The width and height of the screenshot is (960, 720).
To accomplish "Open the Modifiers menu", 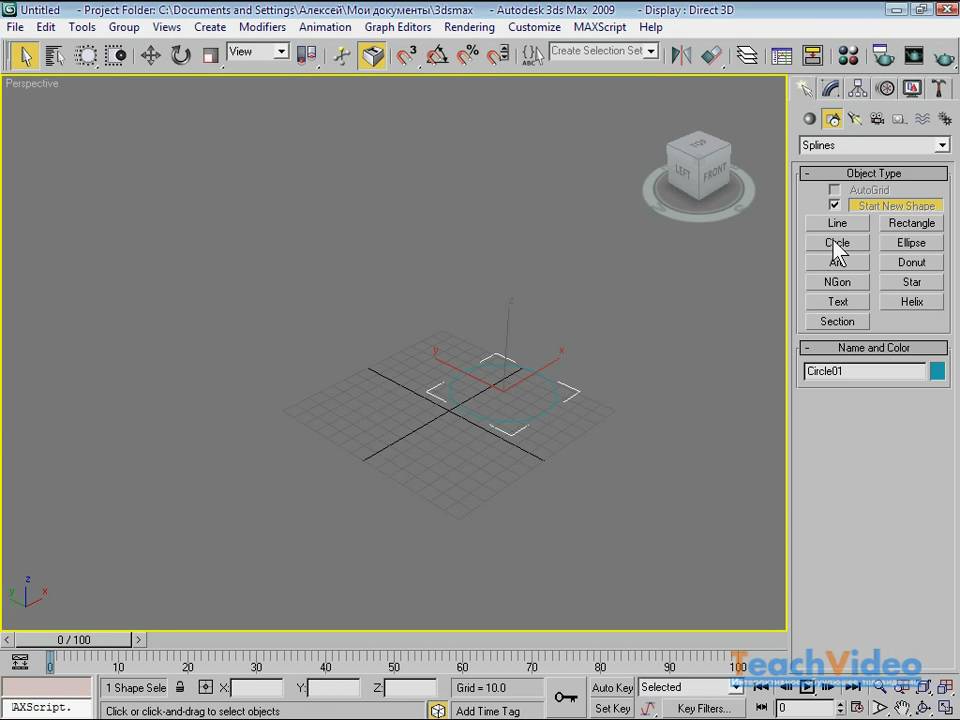I will 262,27.
